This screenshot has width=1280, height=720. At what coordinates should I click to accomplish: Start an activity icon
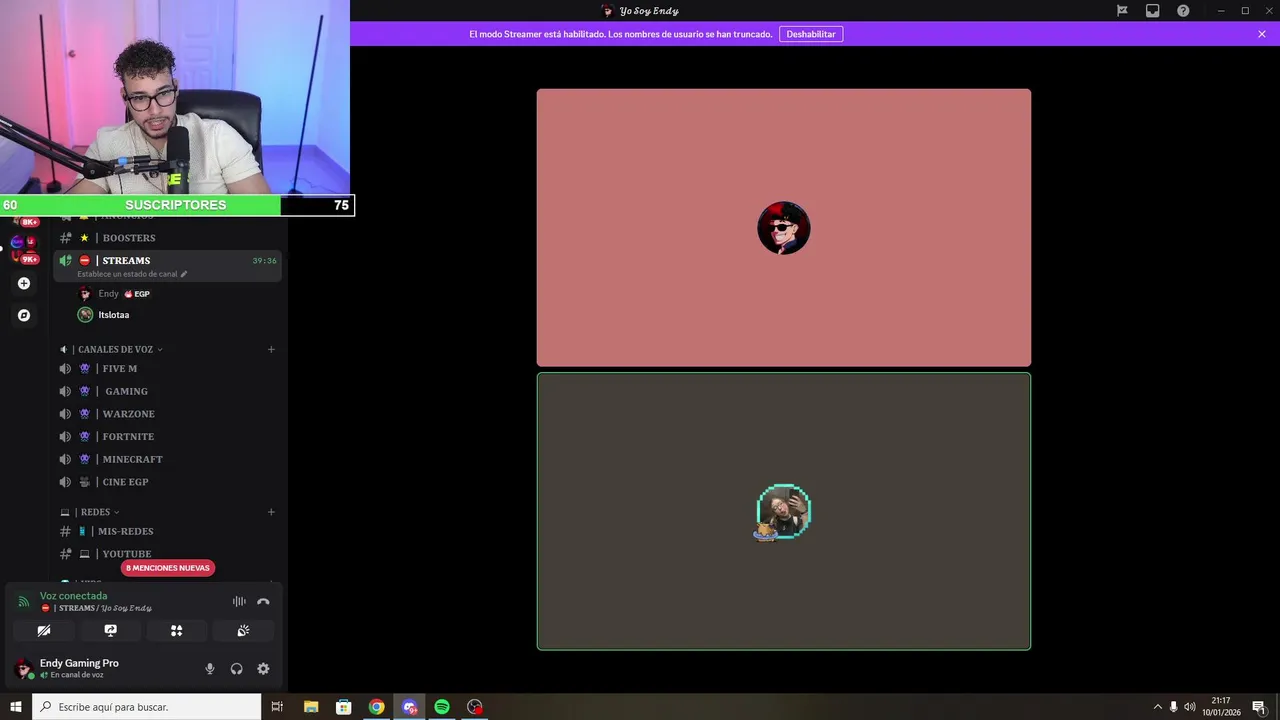177,630
